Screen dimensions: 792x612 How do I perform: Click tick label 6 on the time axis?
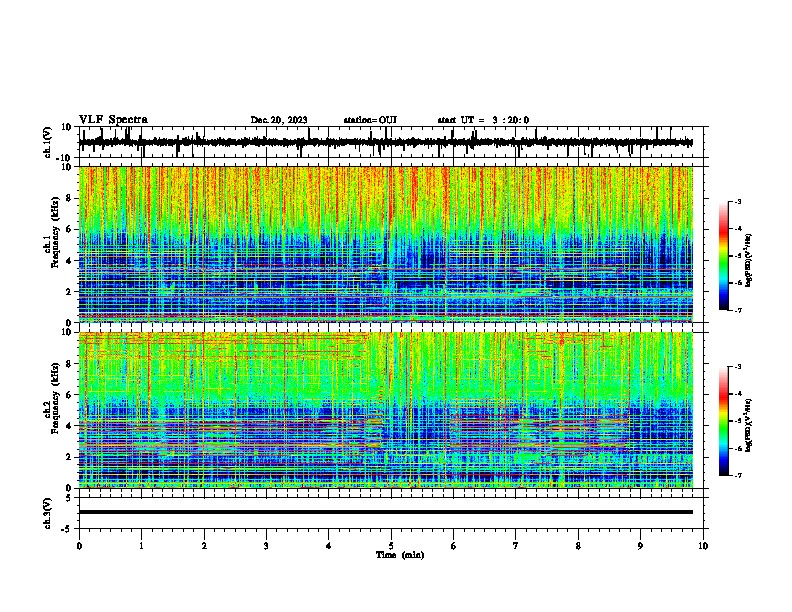tap(454, 546)
